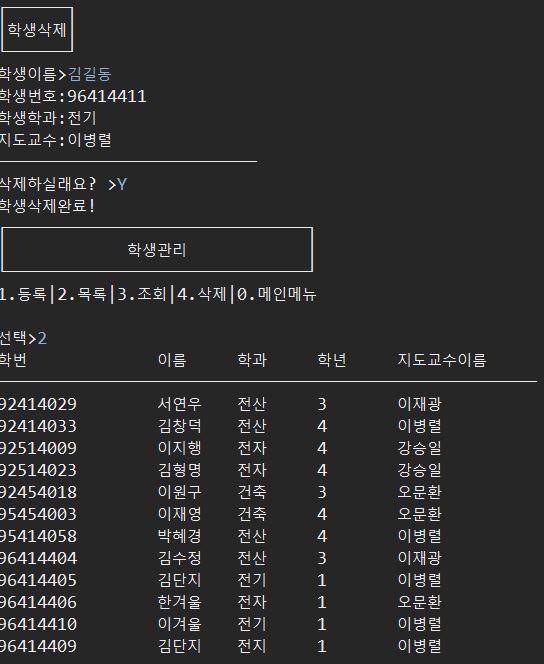Click the '학생삭제' boxed header
The image size is (544, 664).
tap(37, 30)
